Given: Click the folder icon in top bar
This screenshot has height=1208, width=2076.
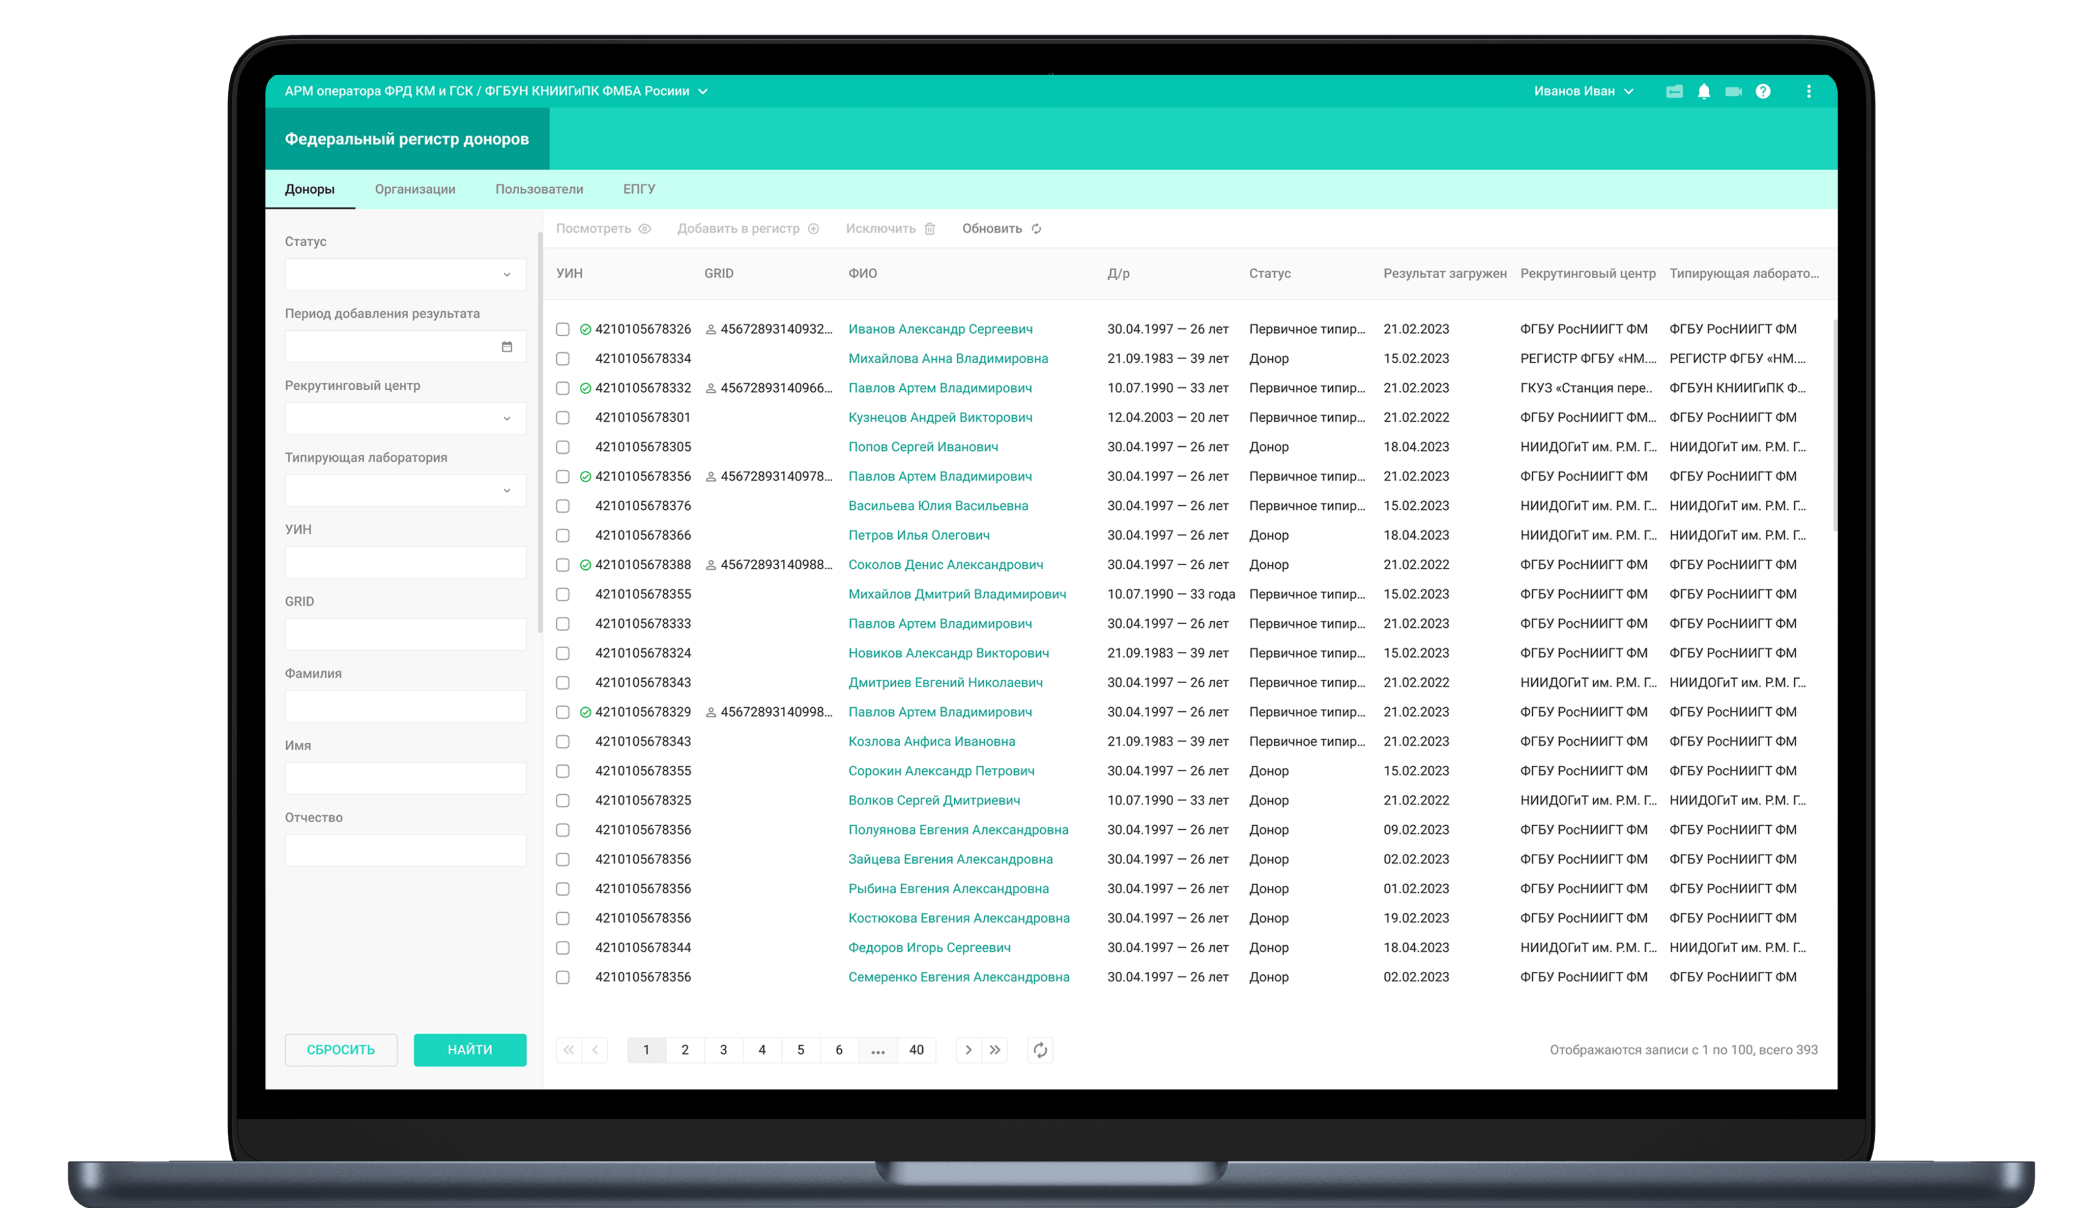Looking at the screenshot, I should coord(1674,91).
